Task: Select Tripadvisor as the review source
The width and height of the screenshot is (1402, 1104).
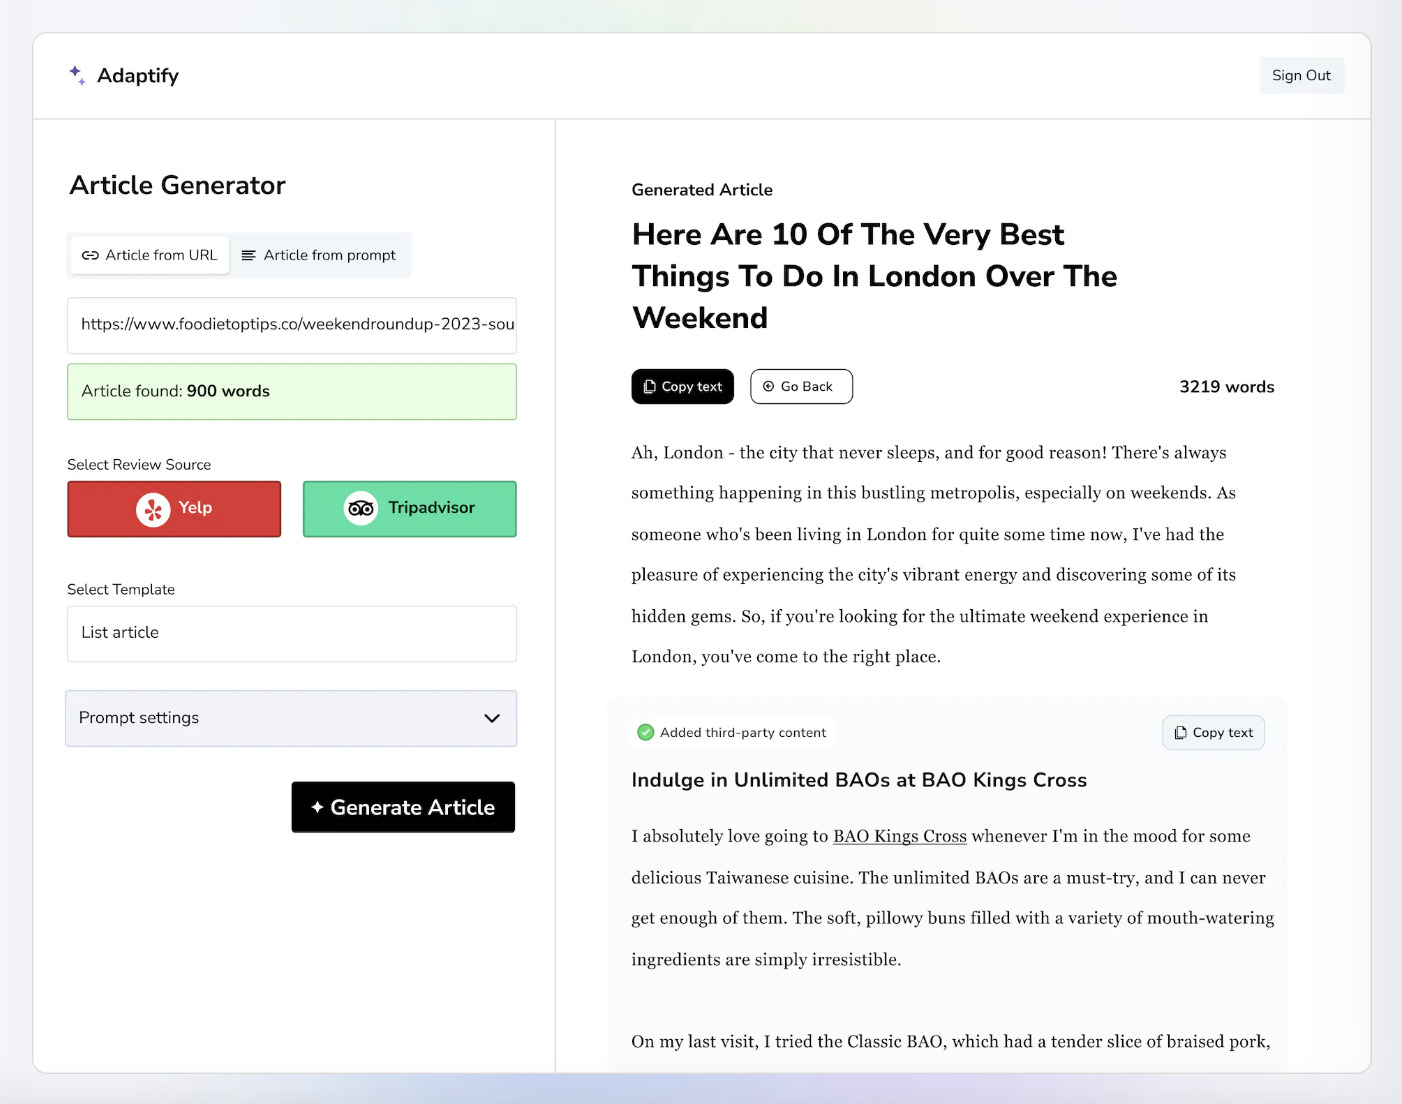Action: pos(409,509)
